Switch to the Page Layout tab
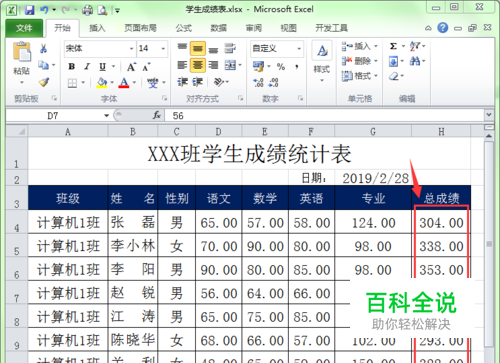This screenshot has height=363, width=500. (x=140, y=28)
